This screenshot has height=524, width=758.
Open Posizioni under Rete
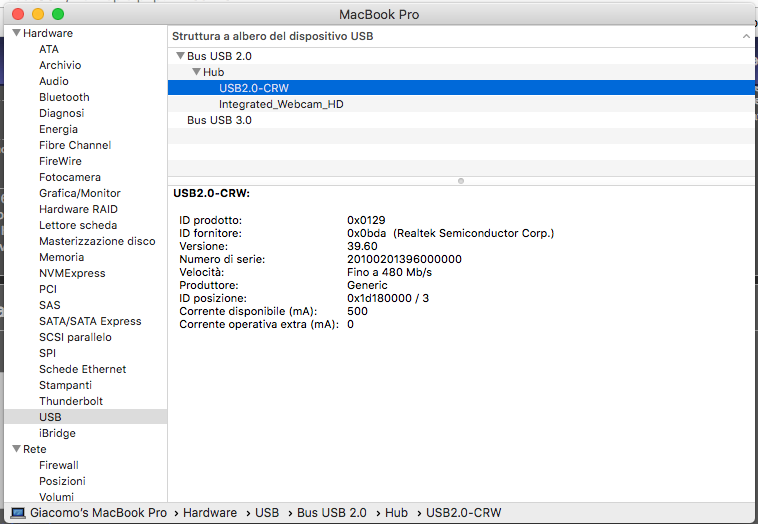click(x=62, y=481)
